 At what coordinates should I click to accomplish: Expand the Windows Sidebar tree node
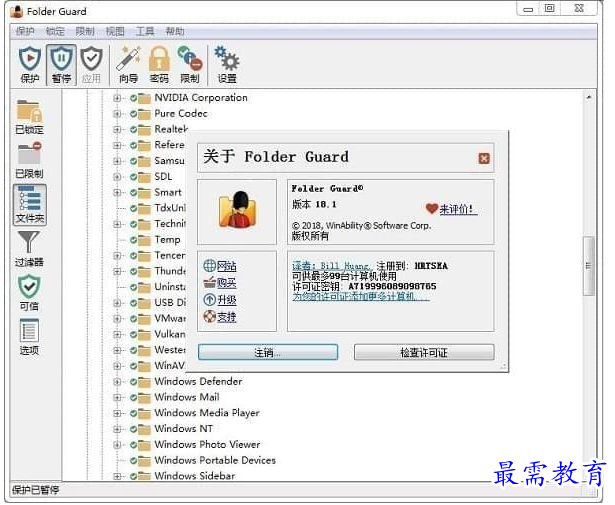(117, 476)
